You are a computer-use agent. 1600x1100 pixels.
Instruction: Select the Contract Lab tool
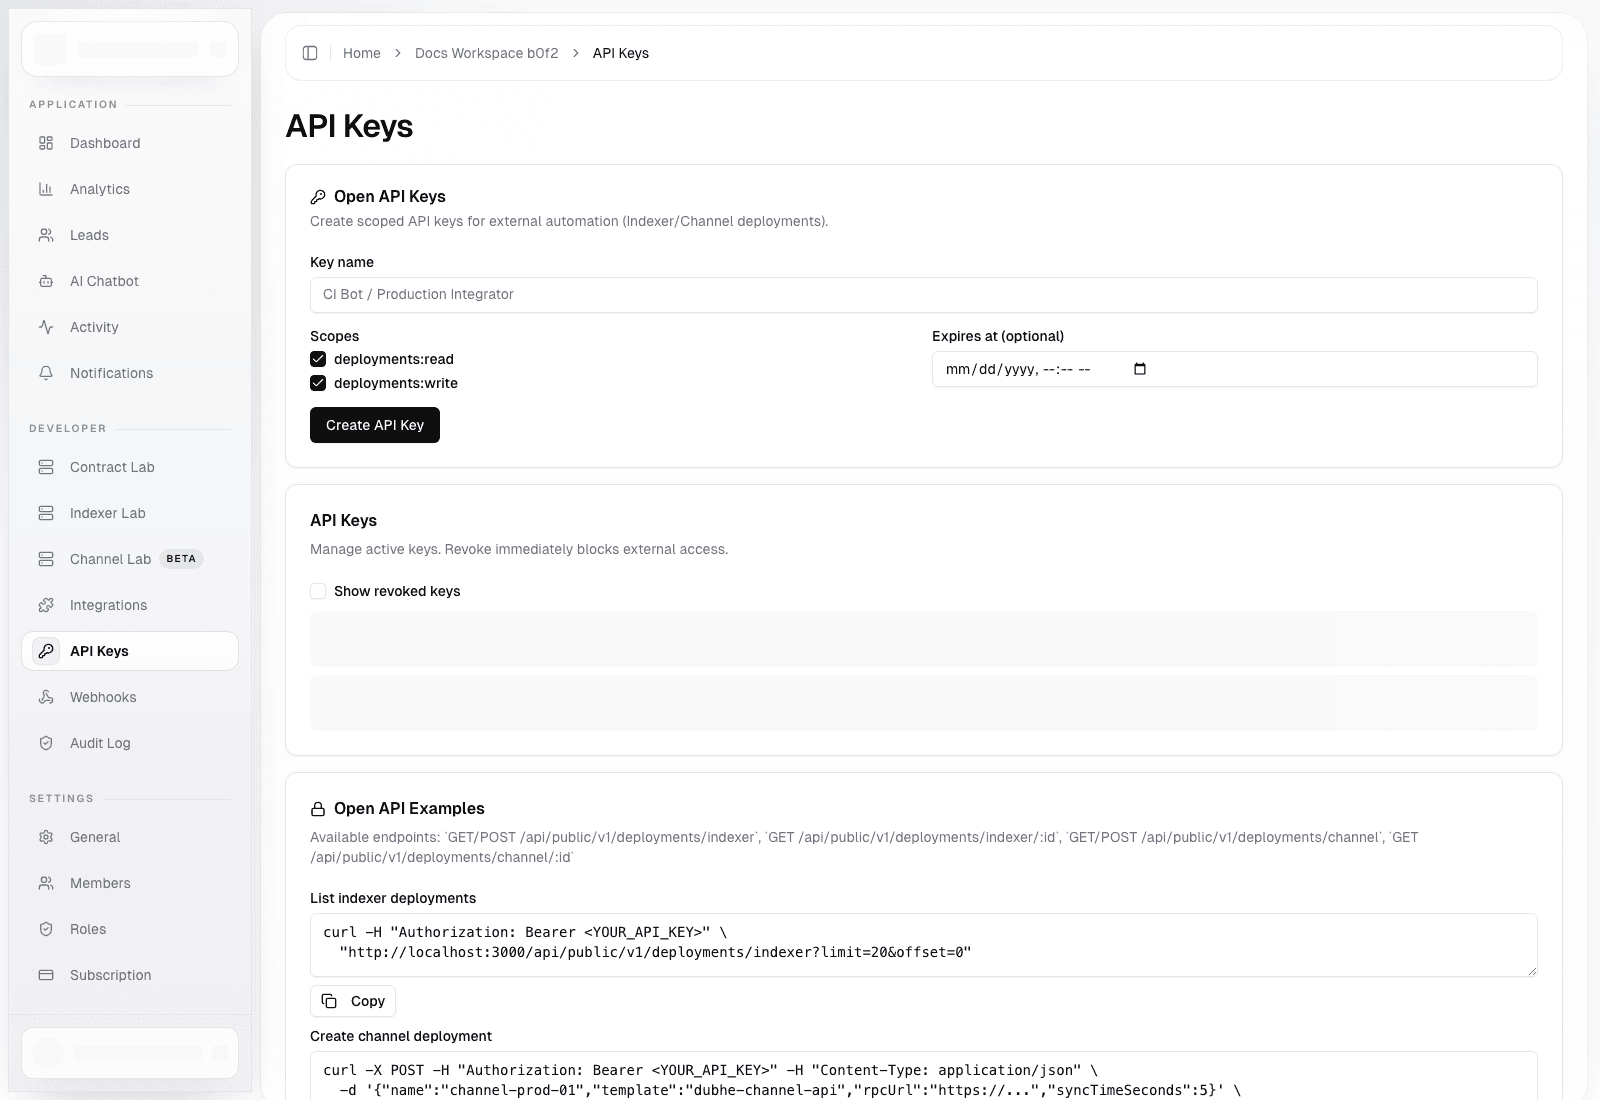click(x=111, y=467)
